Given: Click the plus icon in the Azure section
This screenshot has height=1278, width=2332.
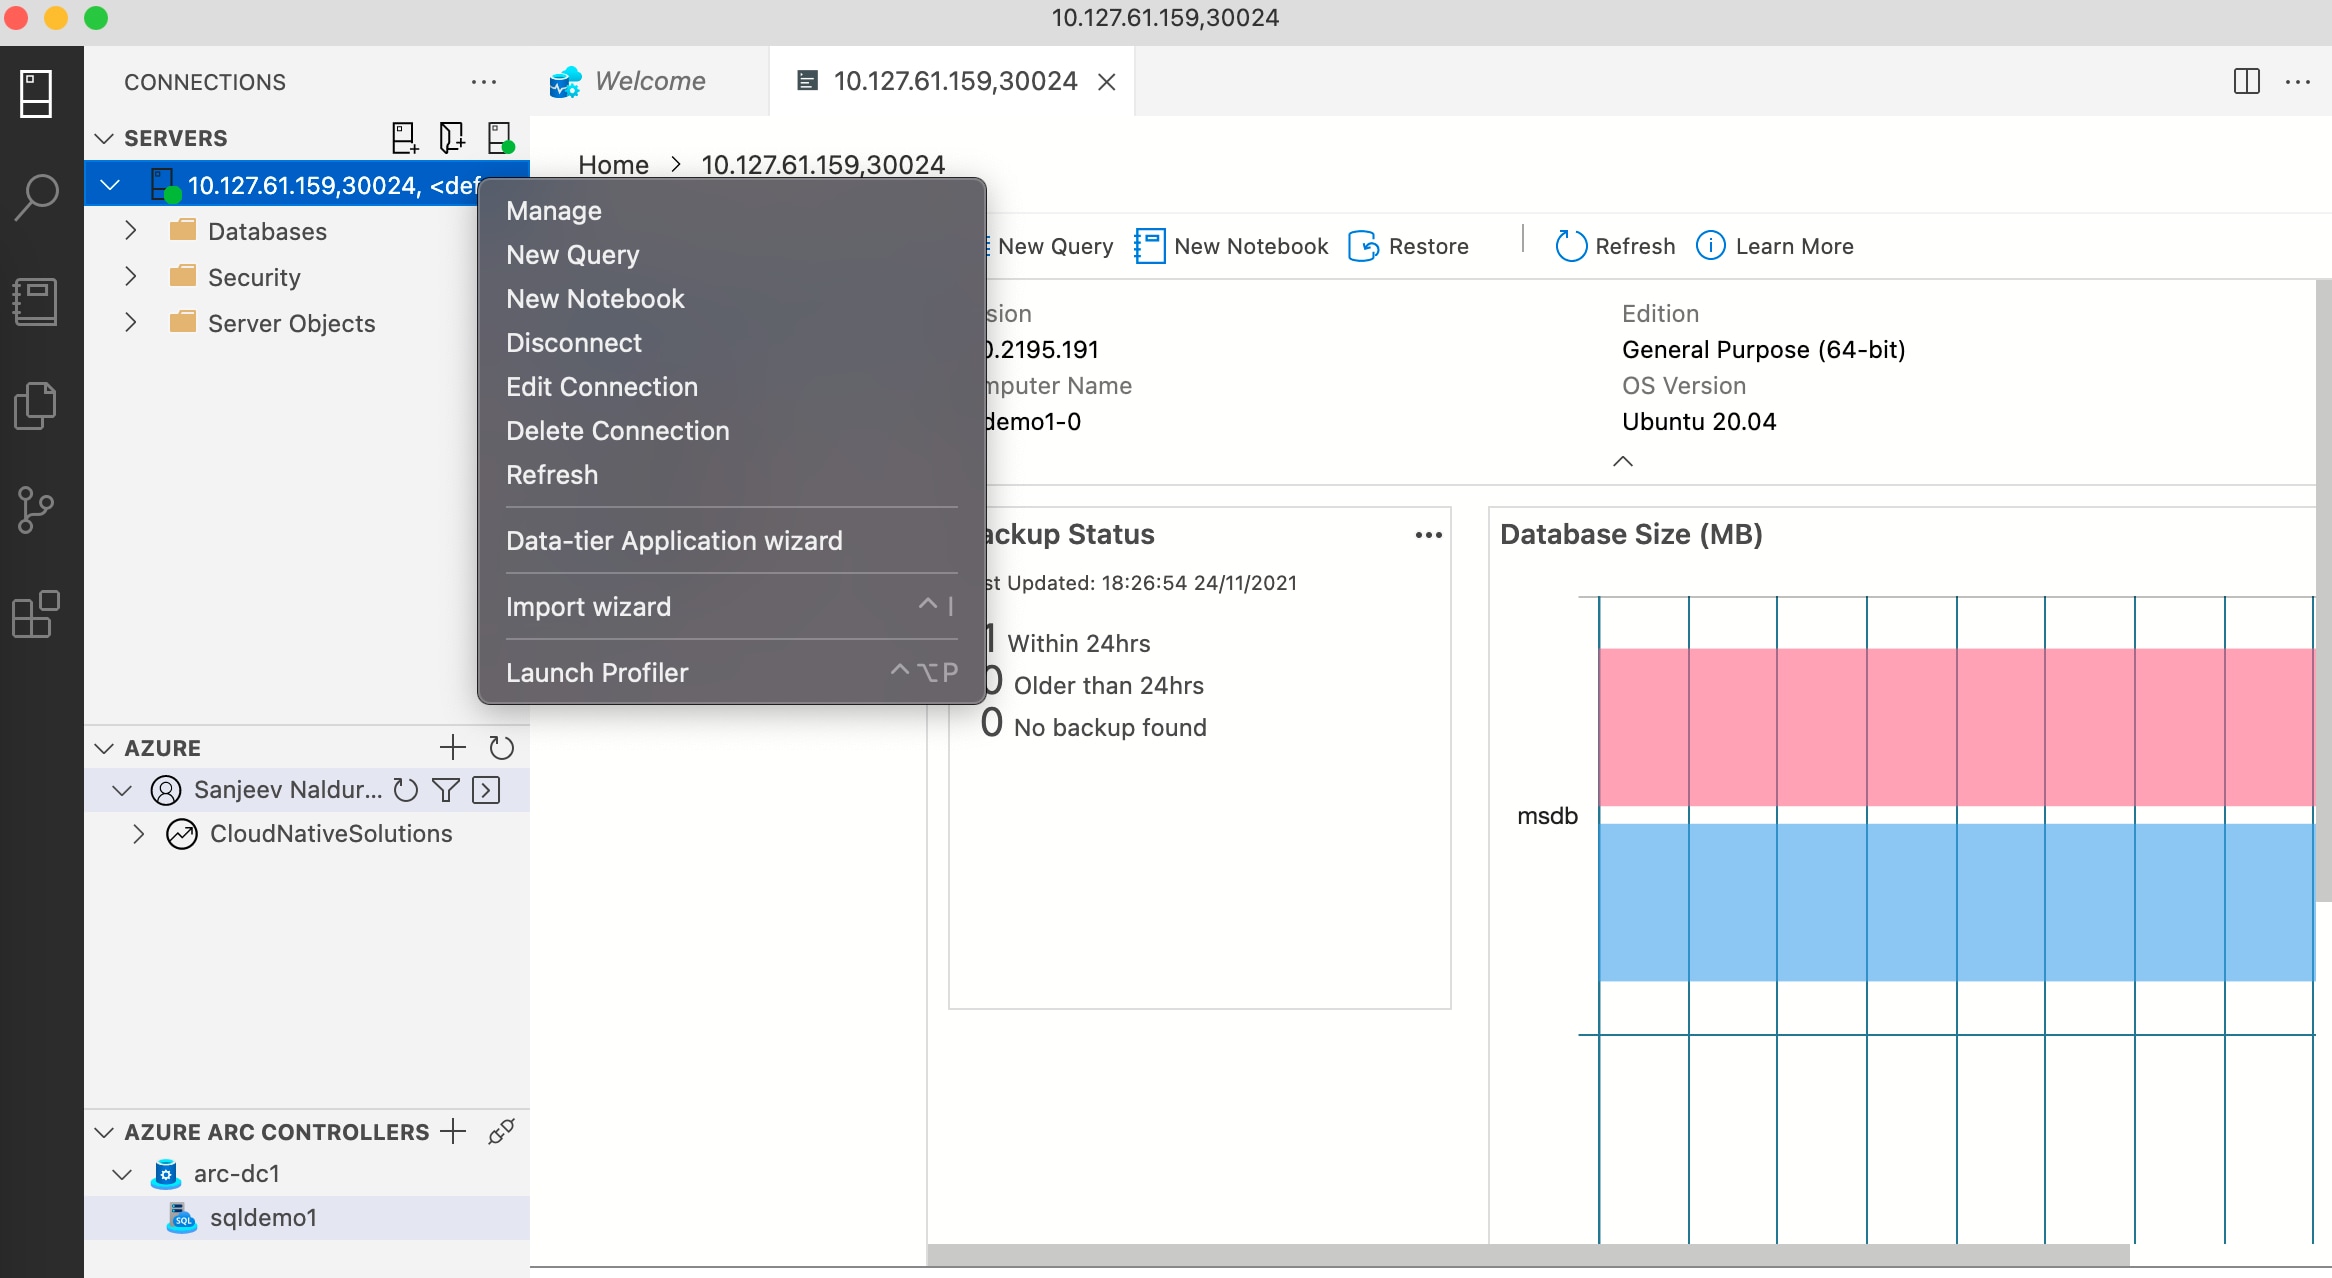Looking at the screenshot, I should tap(453, 747).
